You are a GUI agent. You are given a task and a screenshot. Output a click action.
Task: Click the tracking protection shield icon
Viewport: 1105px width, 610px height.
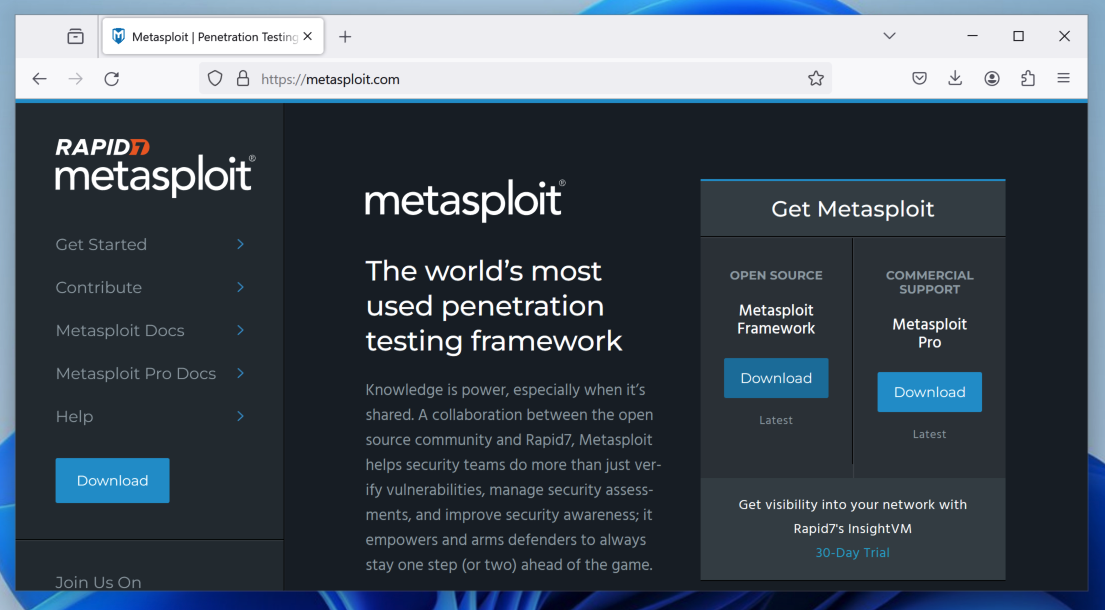[x=215, y=78]
